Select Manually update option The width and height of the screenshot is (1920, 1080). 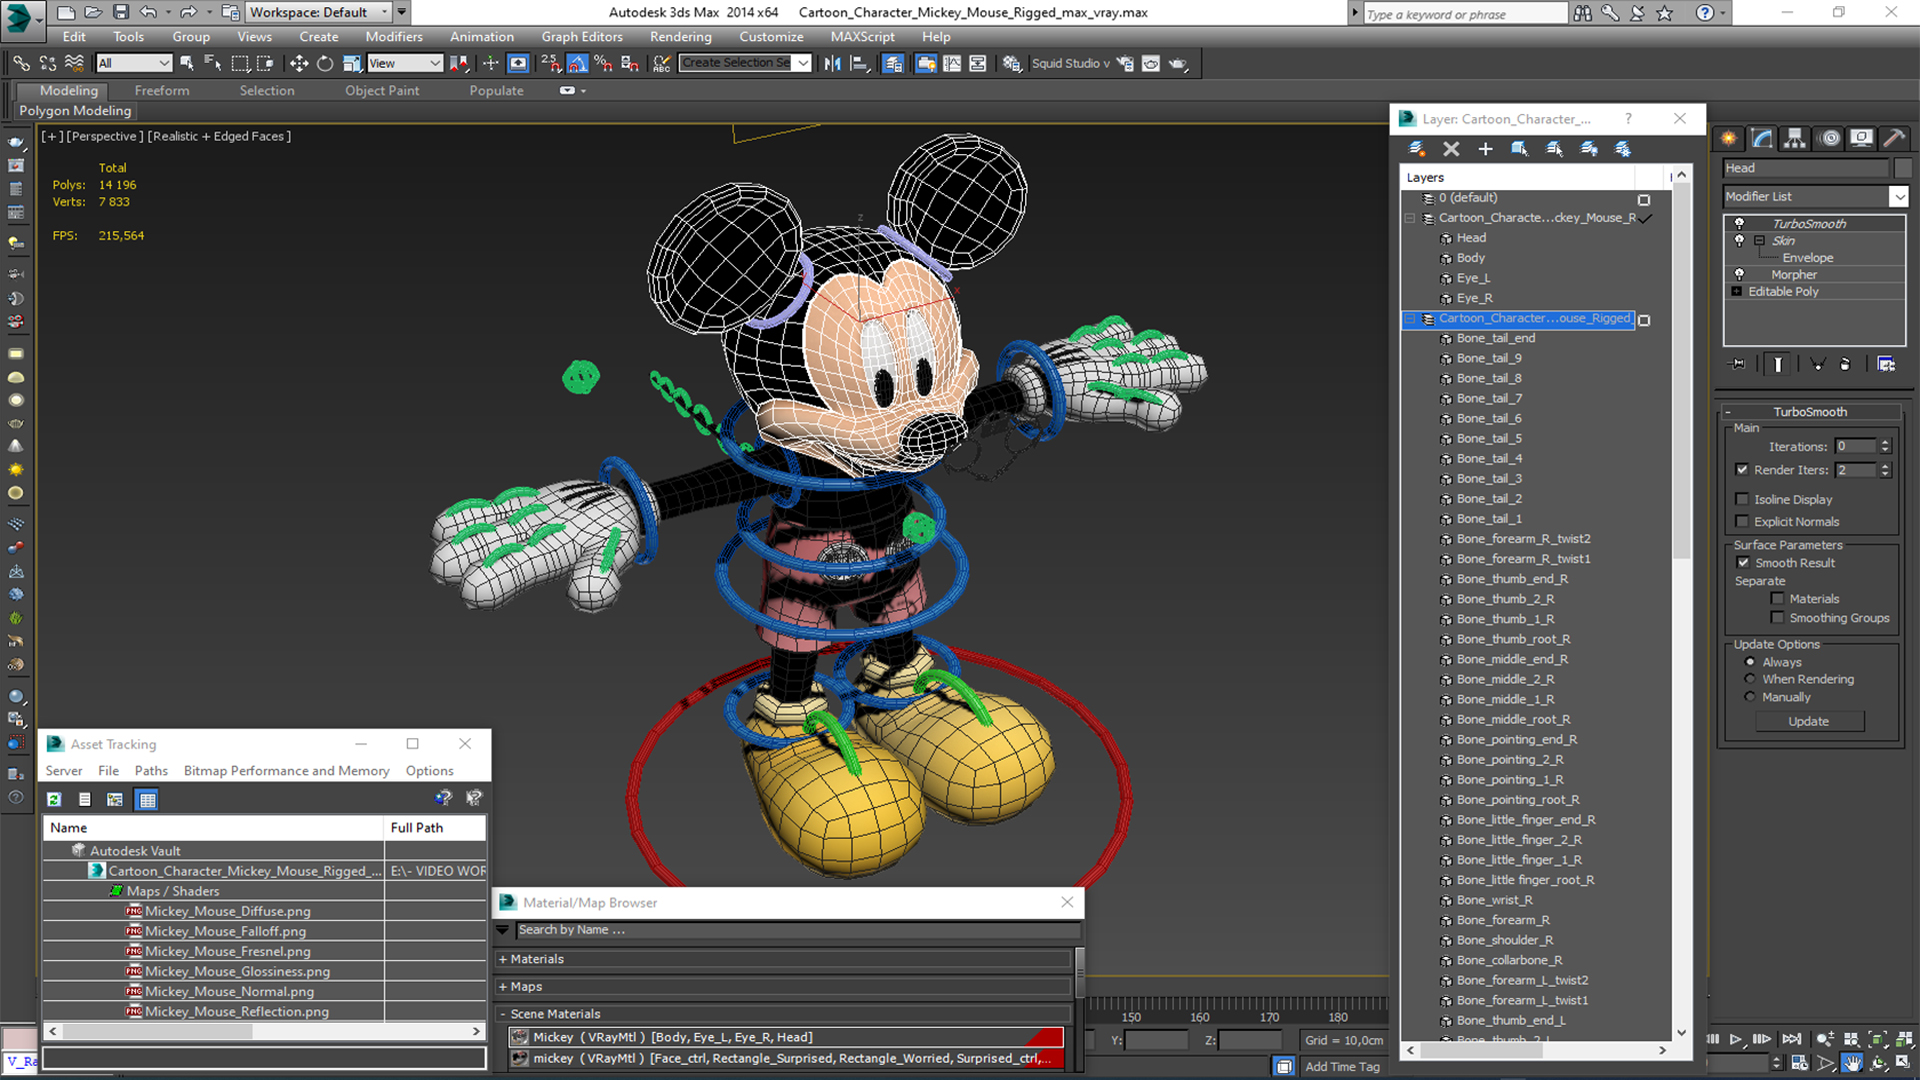tap(1750, 697)
